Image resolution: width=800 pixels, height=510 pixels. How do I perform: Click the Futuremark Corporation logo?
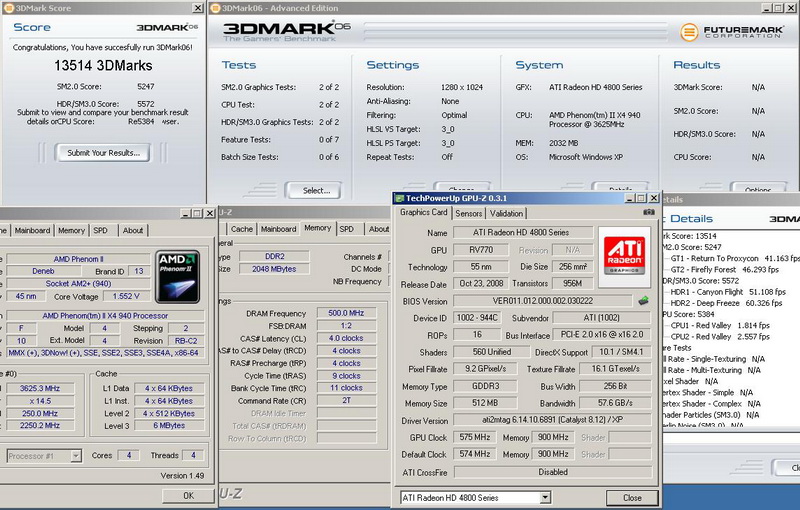(x=731, y=32)
